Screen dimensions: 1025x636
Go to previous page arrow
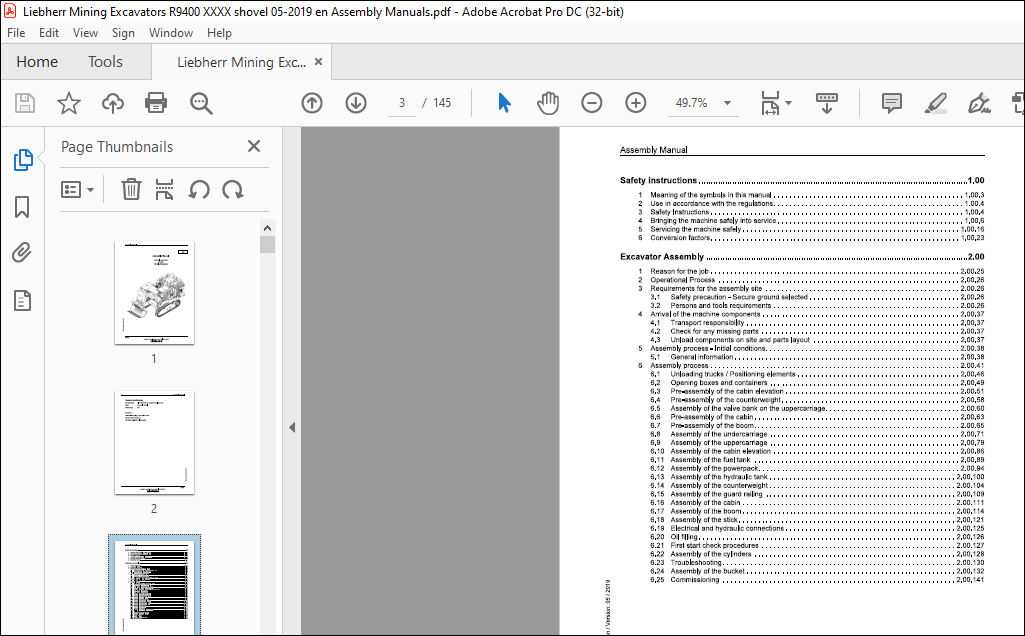pos(312,103)
